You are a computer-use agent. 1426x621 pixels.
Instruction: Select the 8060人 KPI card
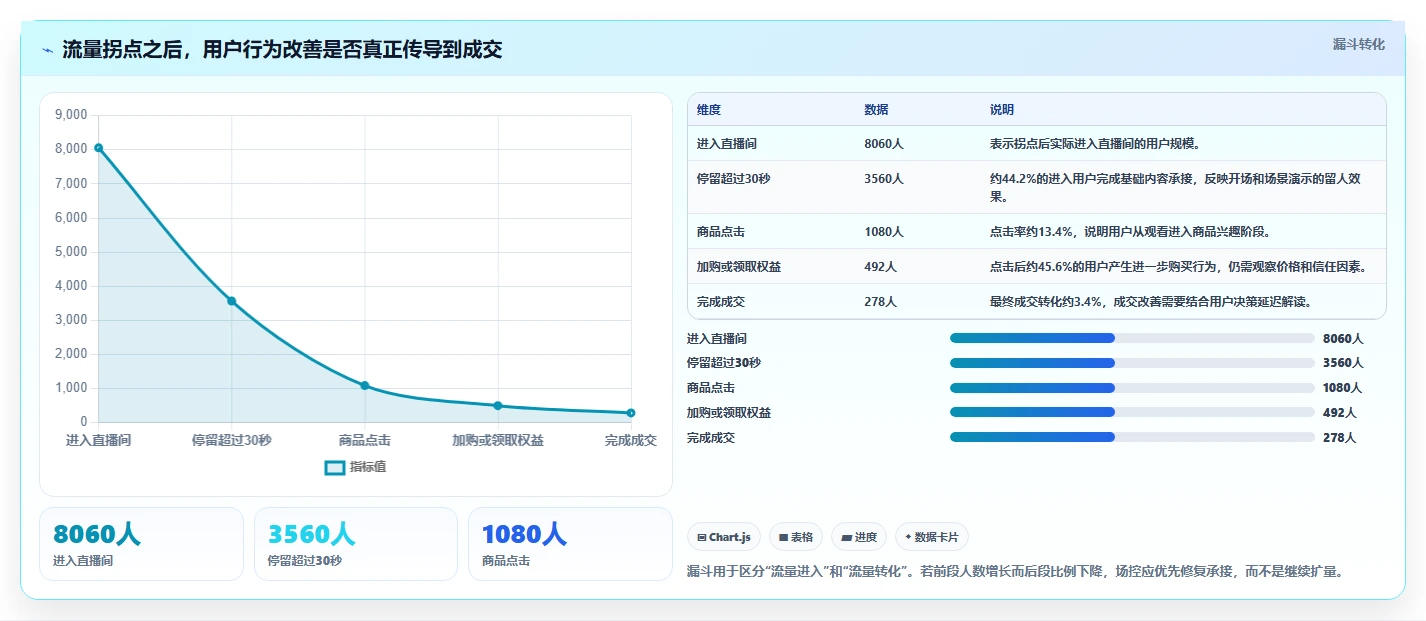(x=141, y=544)
